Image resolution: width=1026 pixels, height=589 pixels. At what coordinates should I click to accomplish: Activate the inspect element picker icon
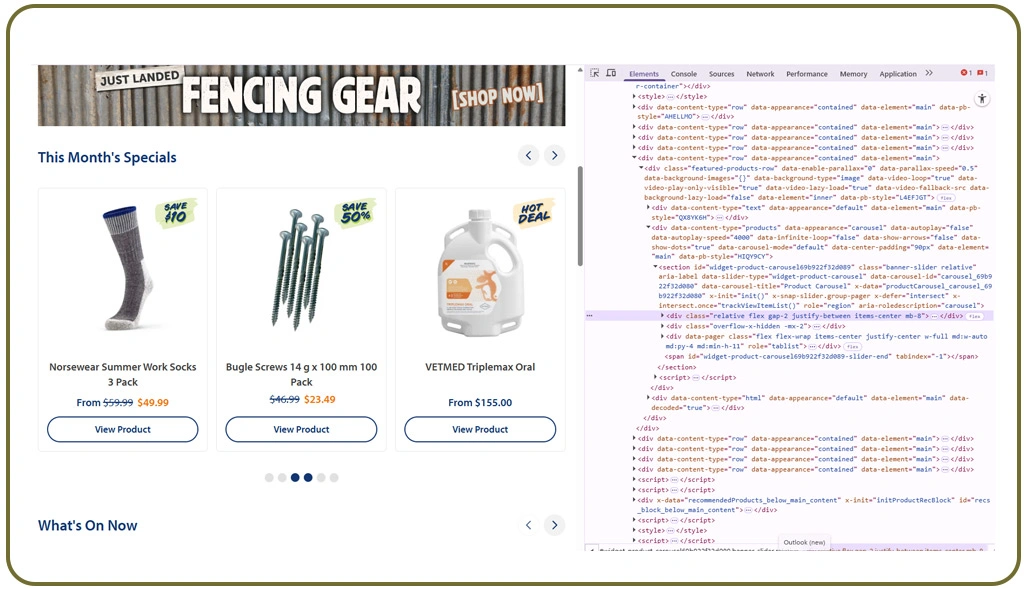(x=595, y=73)
